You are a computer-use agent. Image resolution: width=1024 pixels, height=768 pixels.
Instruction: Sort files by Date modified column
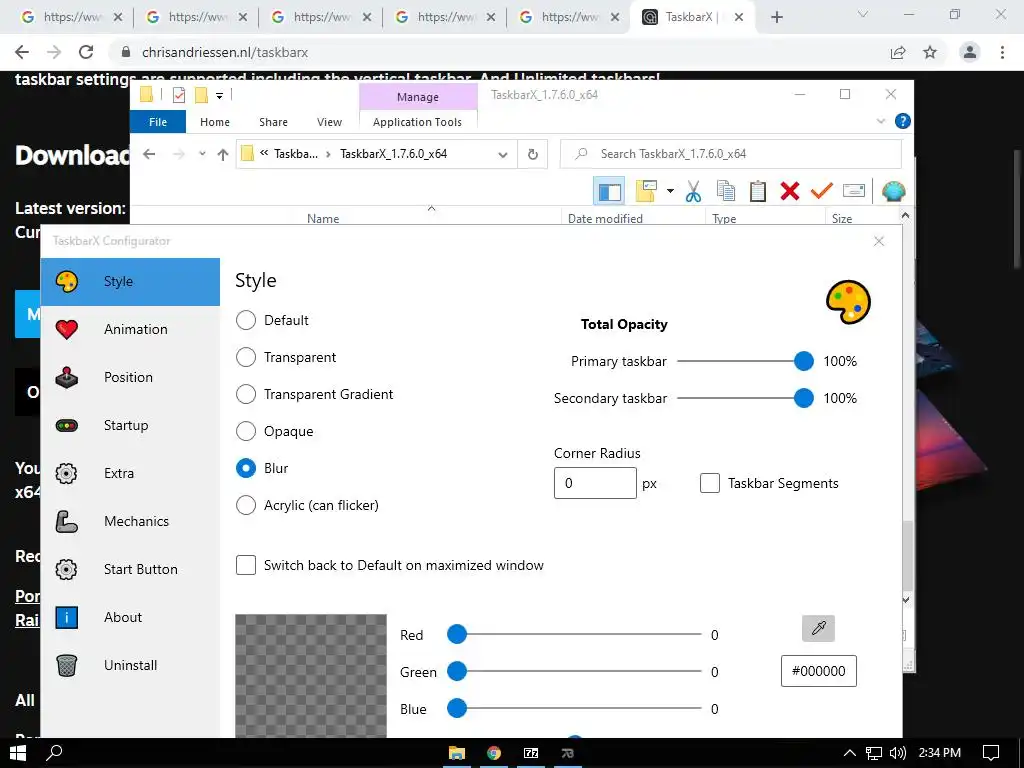point(605,219)
